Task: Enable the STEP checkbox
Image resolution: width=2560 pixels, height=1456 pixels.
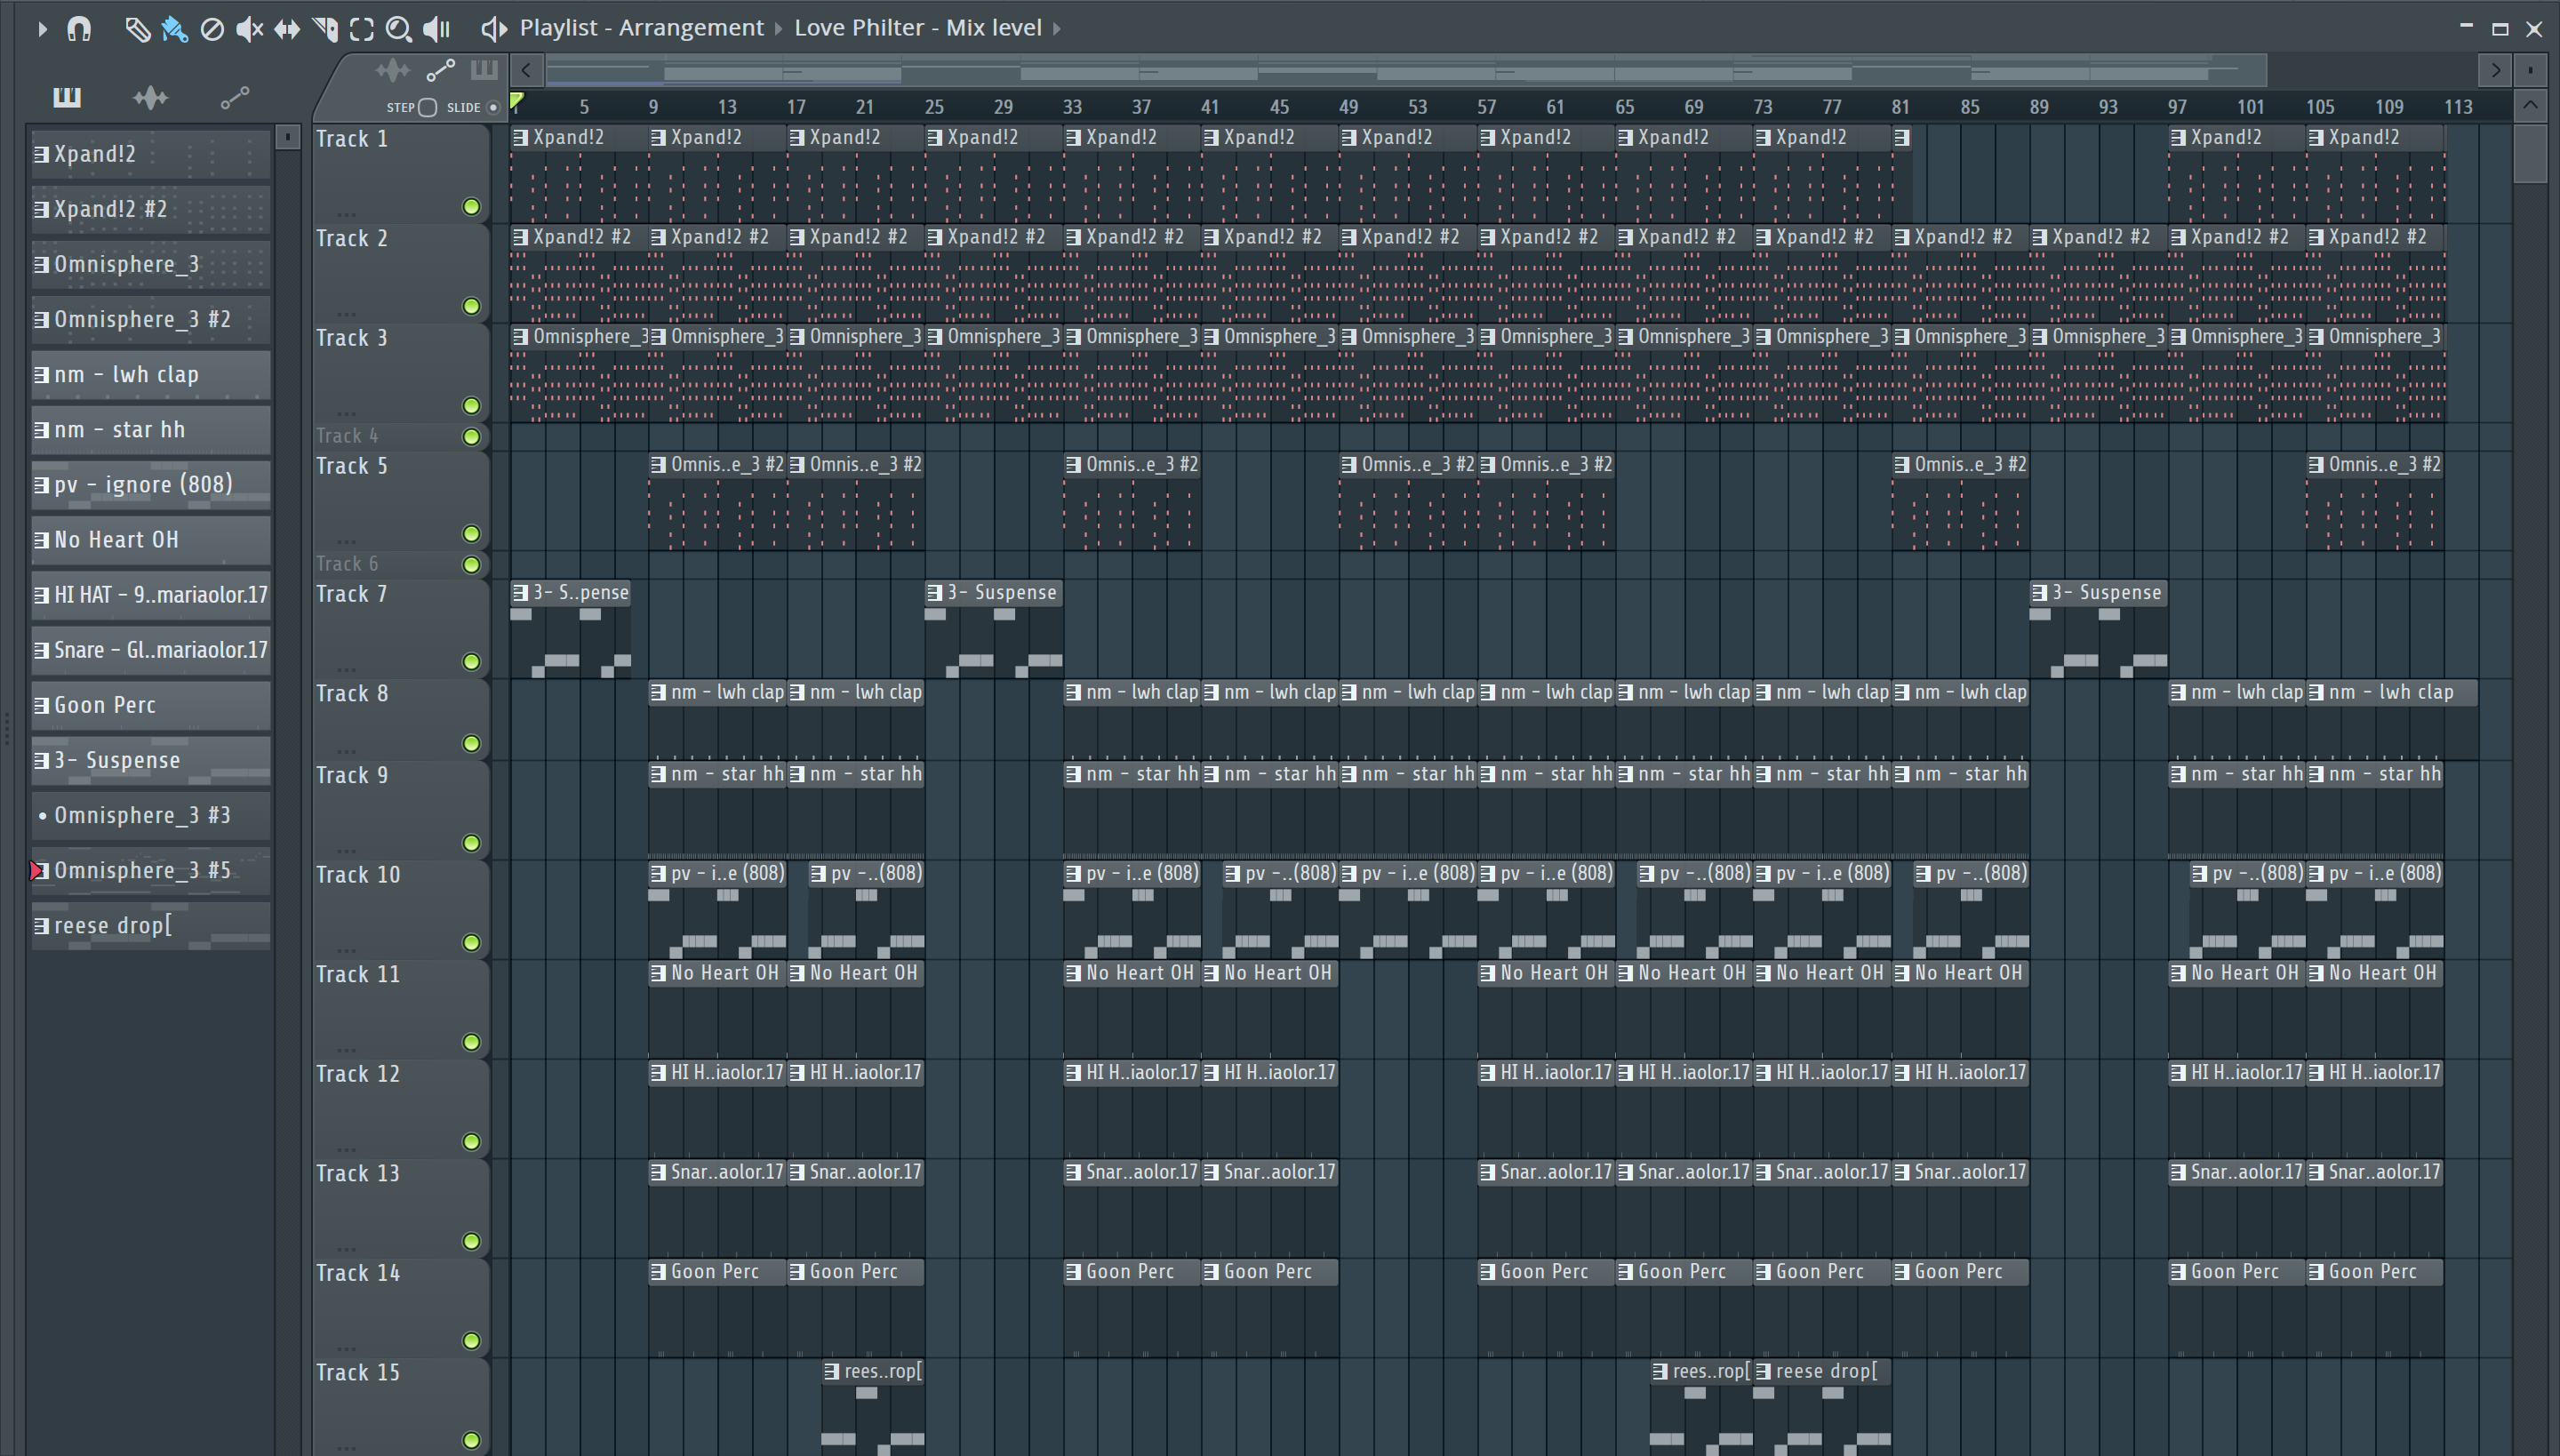Action: [427, 107]
